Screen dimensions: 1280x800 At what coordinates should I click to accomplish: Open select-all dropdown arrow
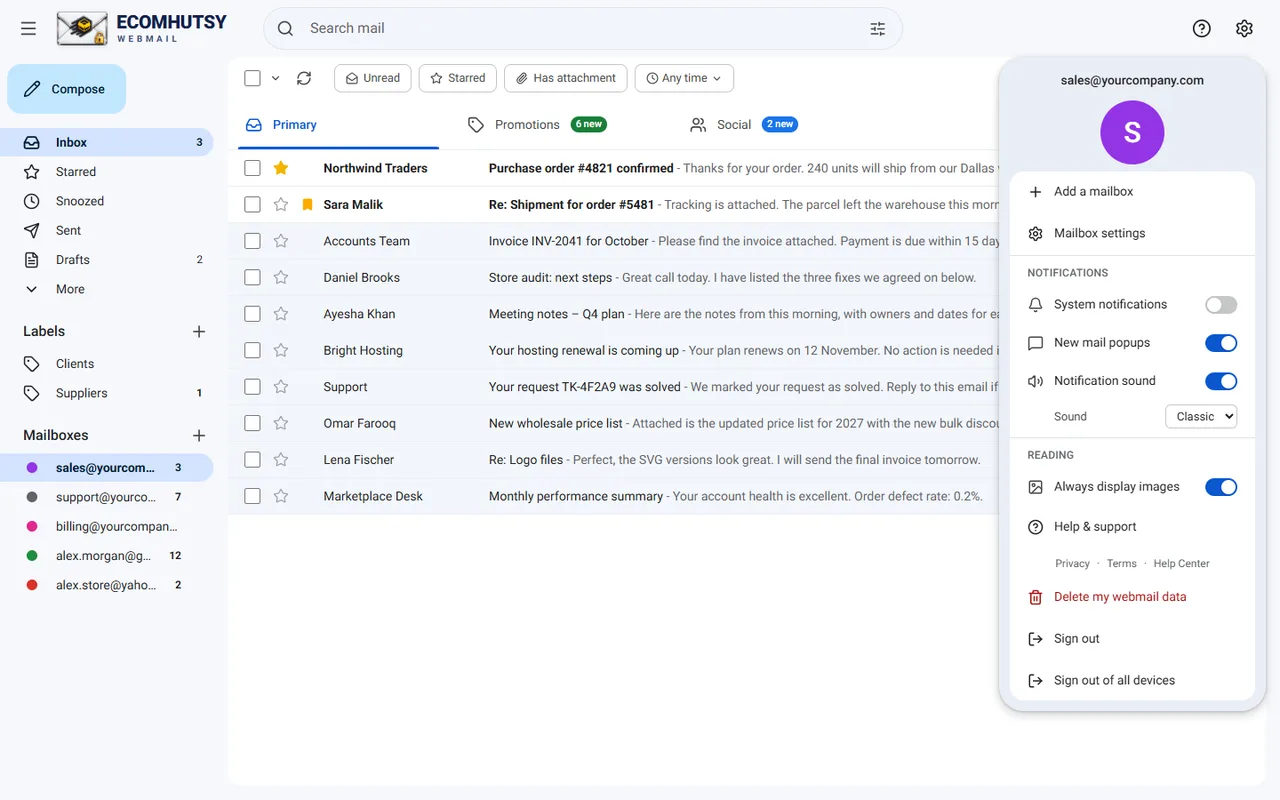[x=275, y=78]
